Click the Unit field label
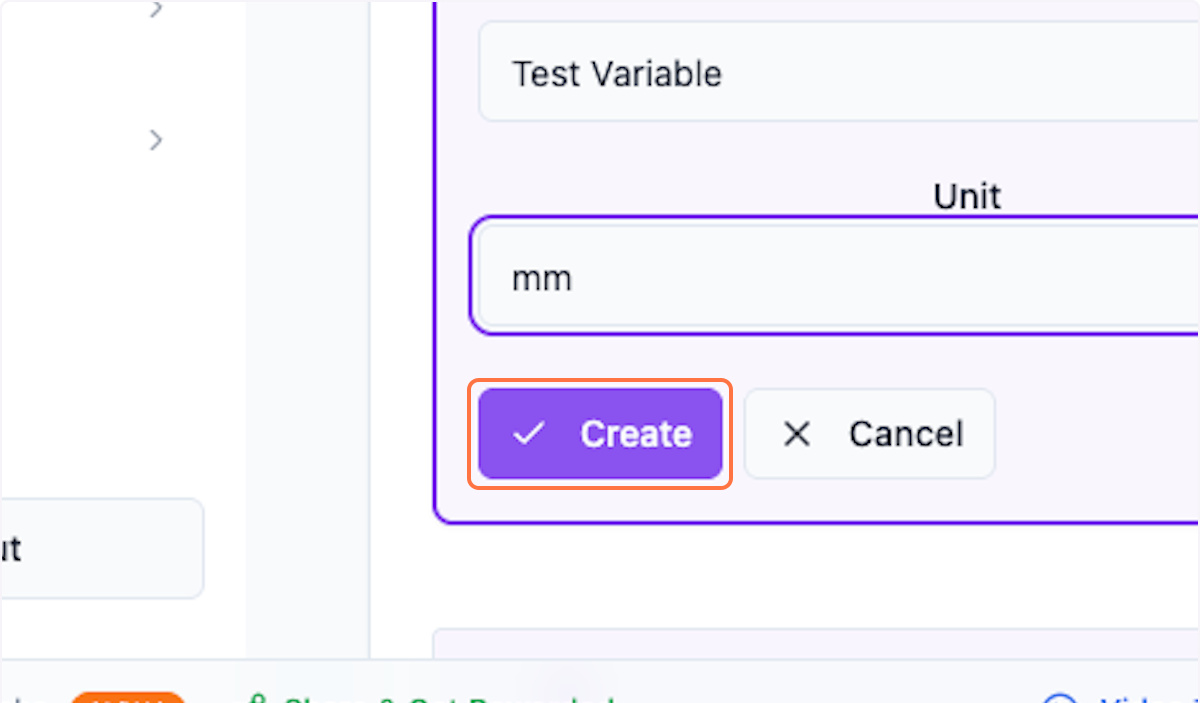This screenshot has width=1200, height=703. [965, 196]
